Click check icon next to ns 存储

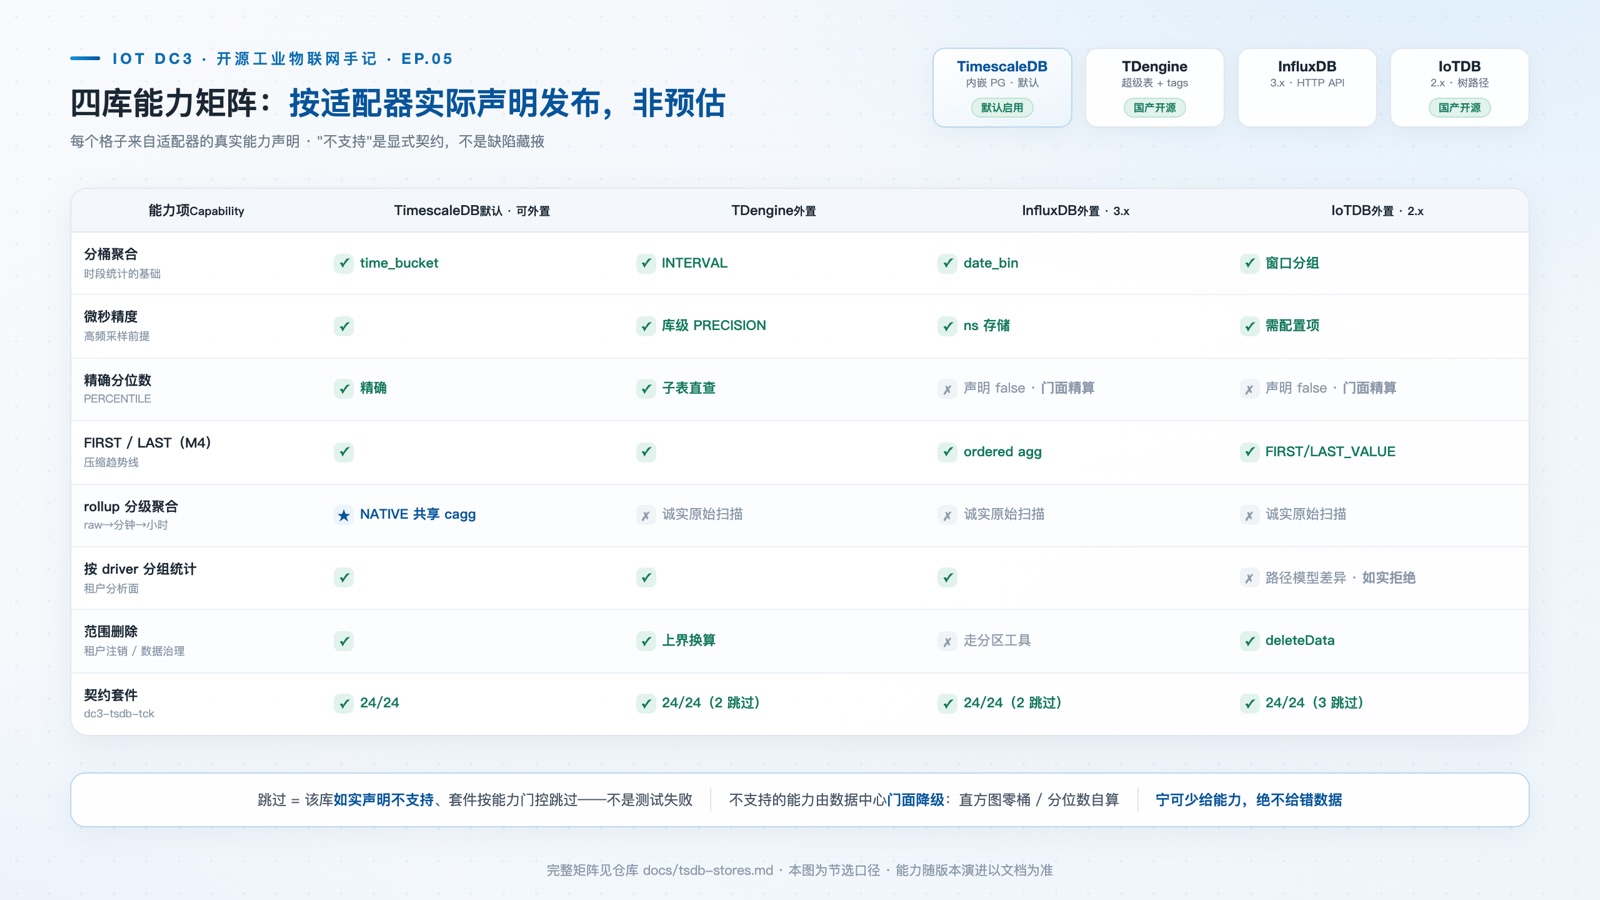pyautogui.click(x=947, y=326)
